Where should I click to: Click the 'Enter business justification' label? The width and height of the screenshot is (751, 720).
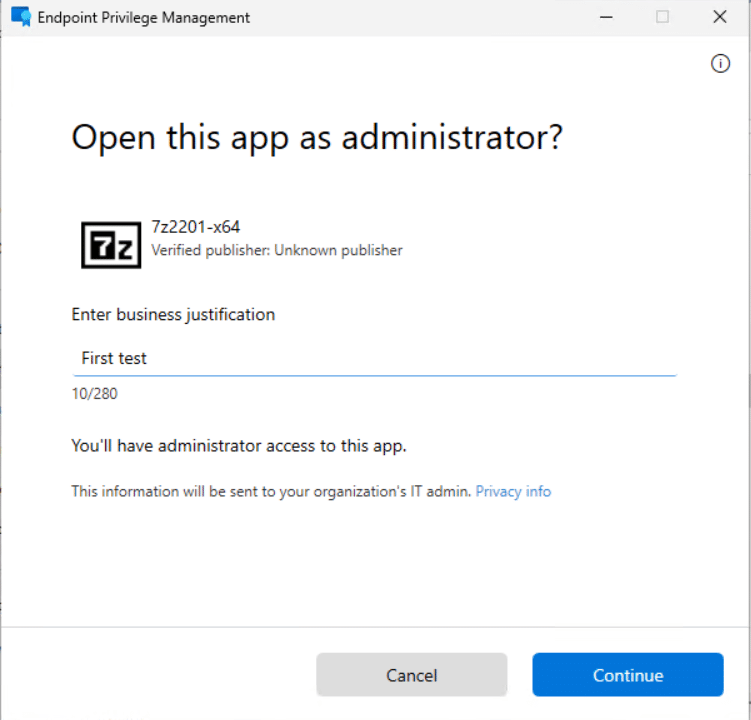173,315
